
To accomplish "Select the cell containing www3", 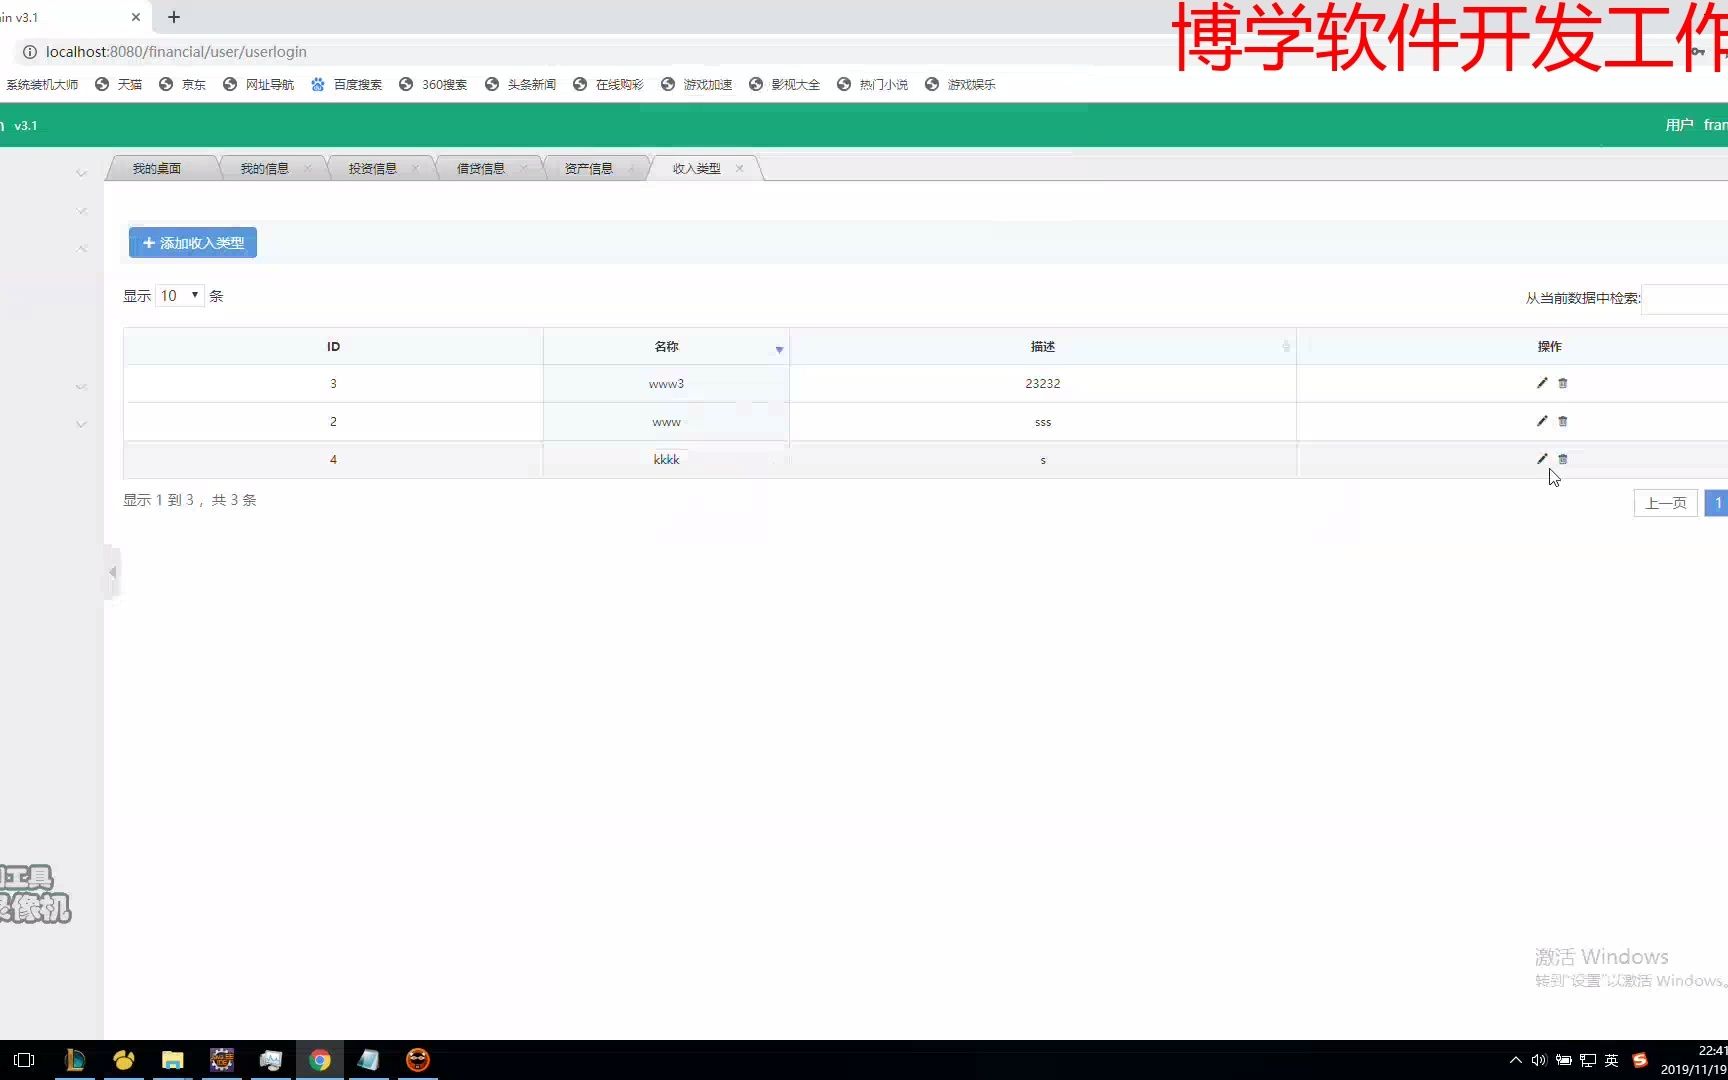I will point(666,383).
